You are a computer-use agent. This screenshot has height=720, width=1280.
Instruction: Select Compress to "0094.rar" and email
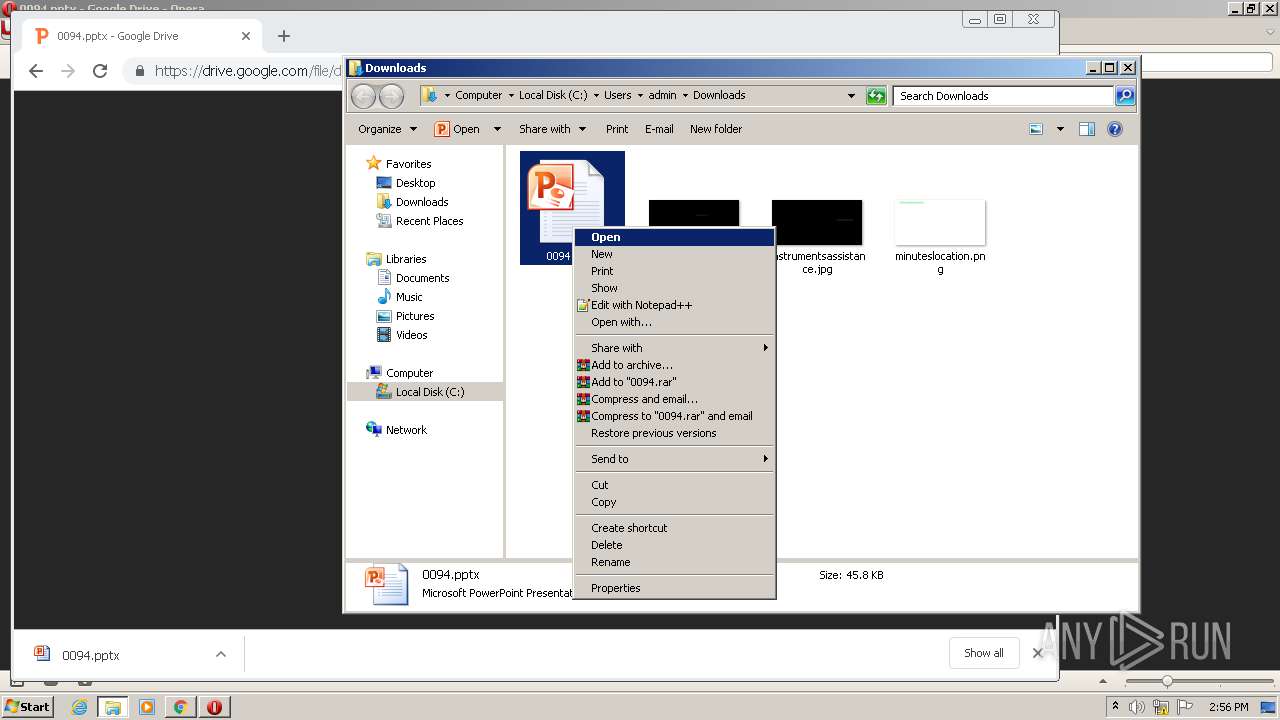[x=674, y=416]
